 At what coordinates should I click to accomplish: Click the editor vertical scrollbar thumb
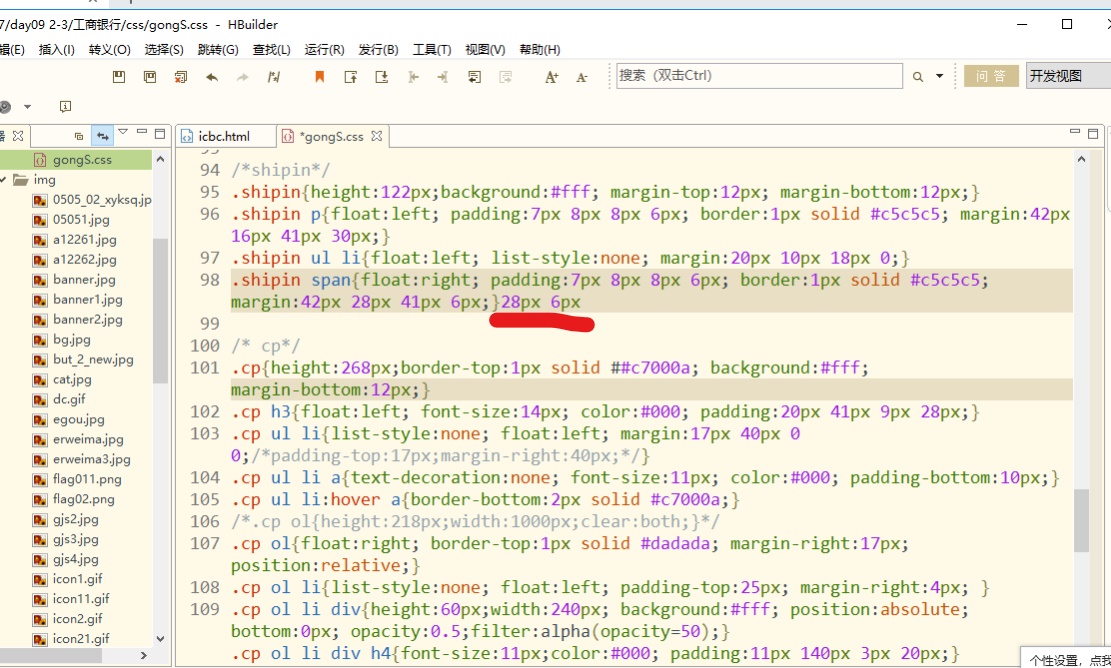point(1081,520)
